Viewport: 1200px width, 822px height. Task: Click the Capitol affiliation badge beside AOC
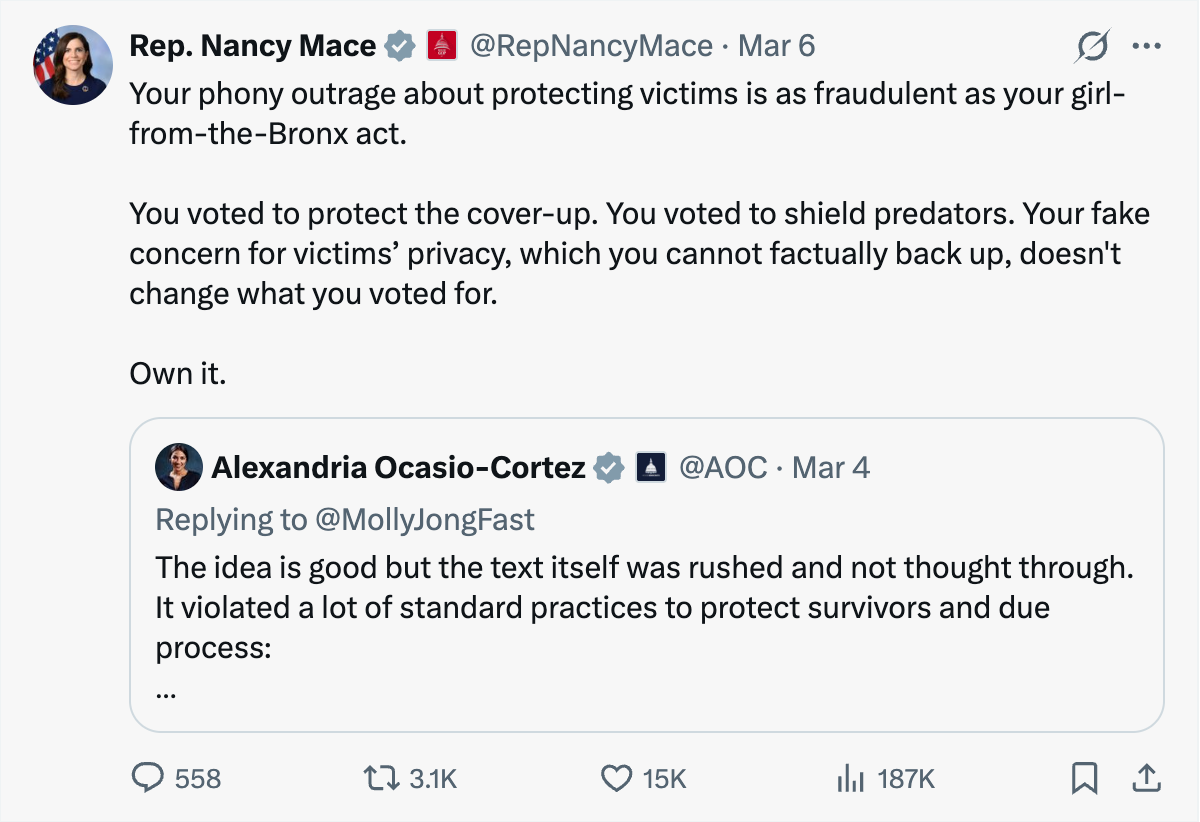(x=651, y=467)
